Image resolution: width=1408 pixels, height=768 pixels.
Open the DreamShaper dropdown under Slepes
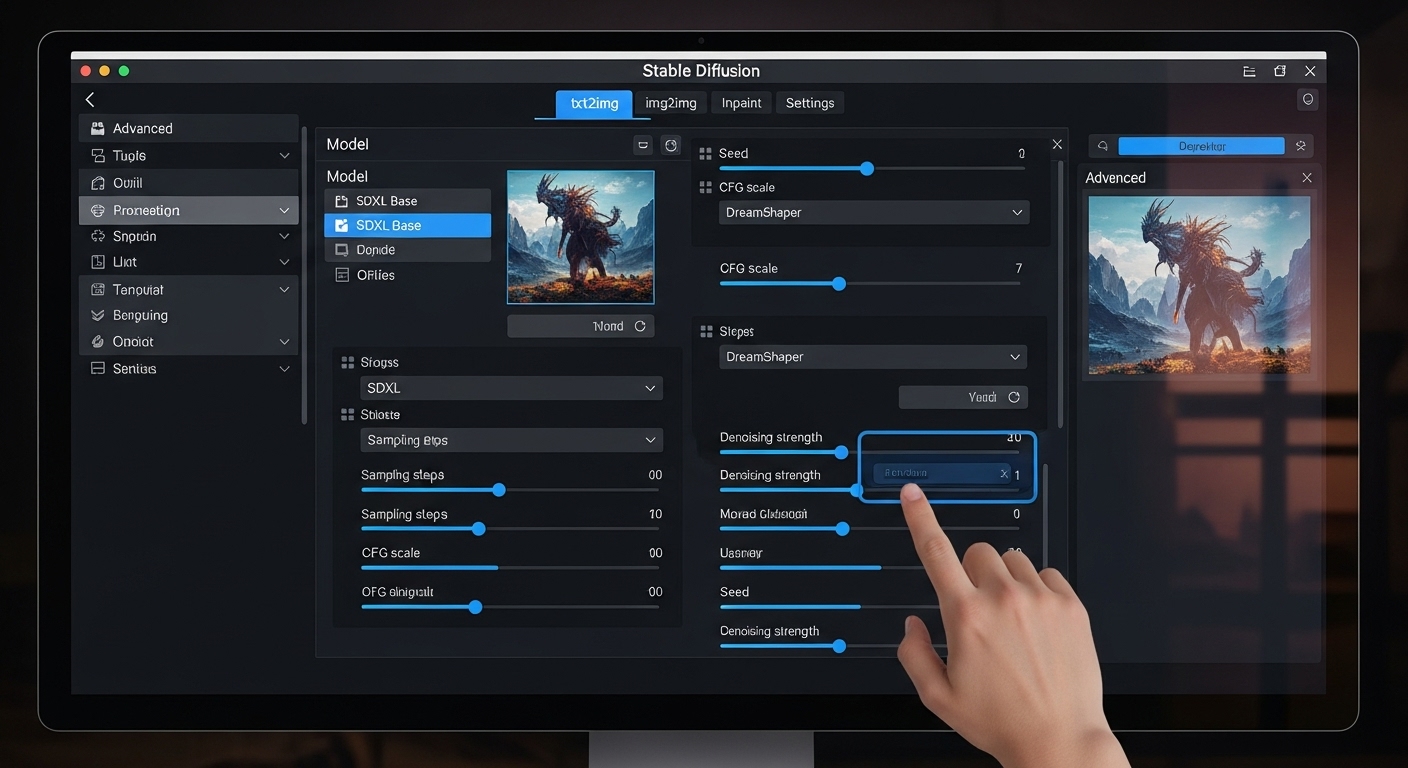click(x=873, y=357)
